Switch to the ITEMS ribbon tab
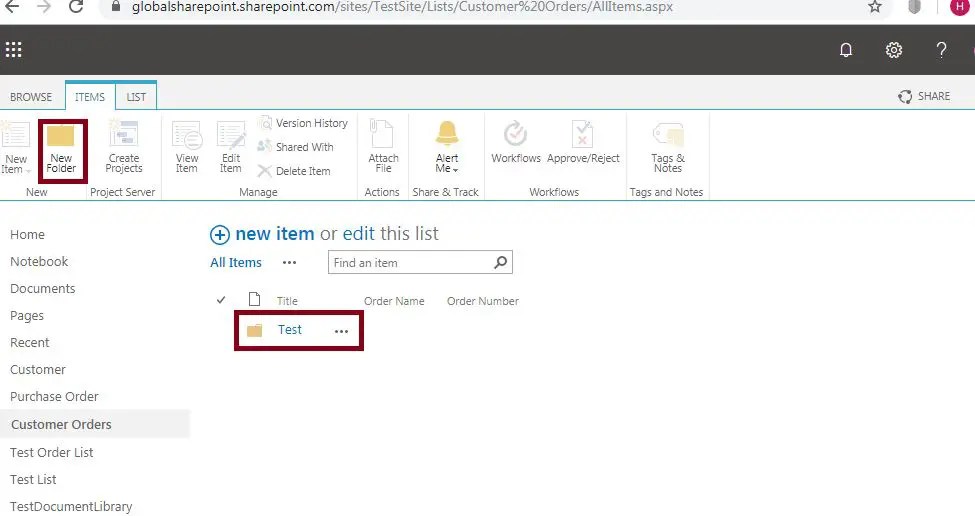 (x=90, y=97)
